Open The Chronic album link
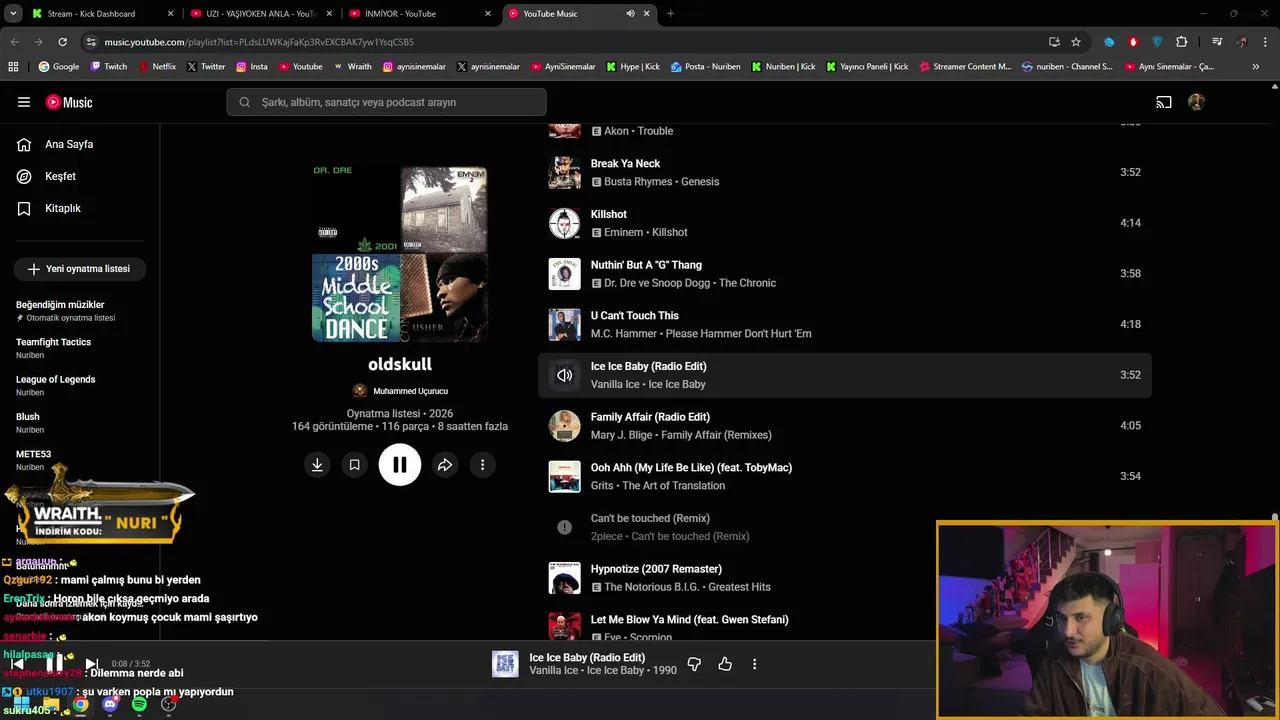The width and height of the screenshot is (1280, 720). coord(747,283)
